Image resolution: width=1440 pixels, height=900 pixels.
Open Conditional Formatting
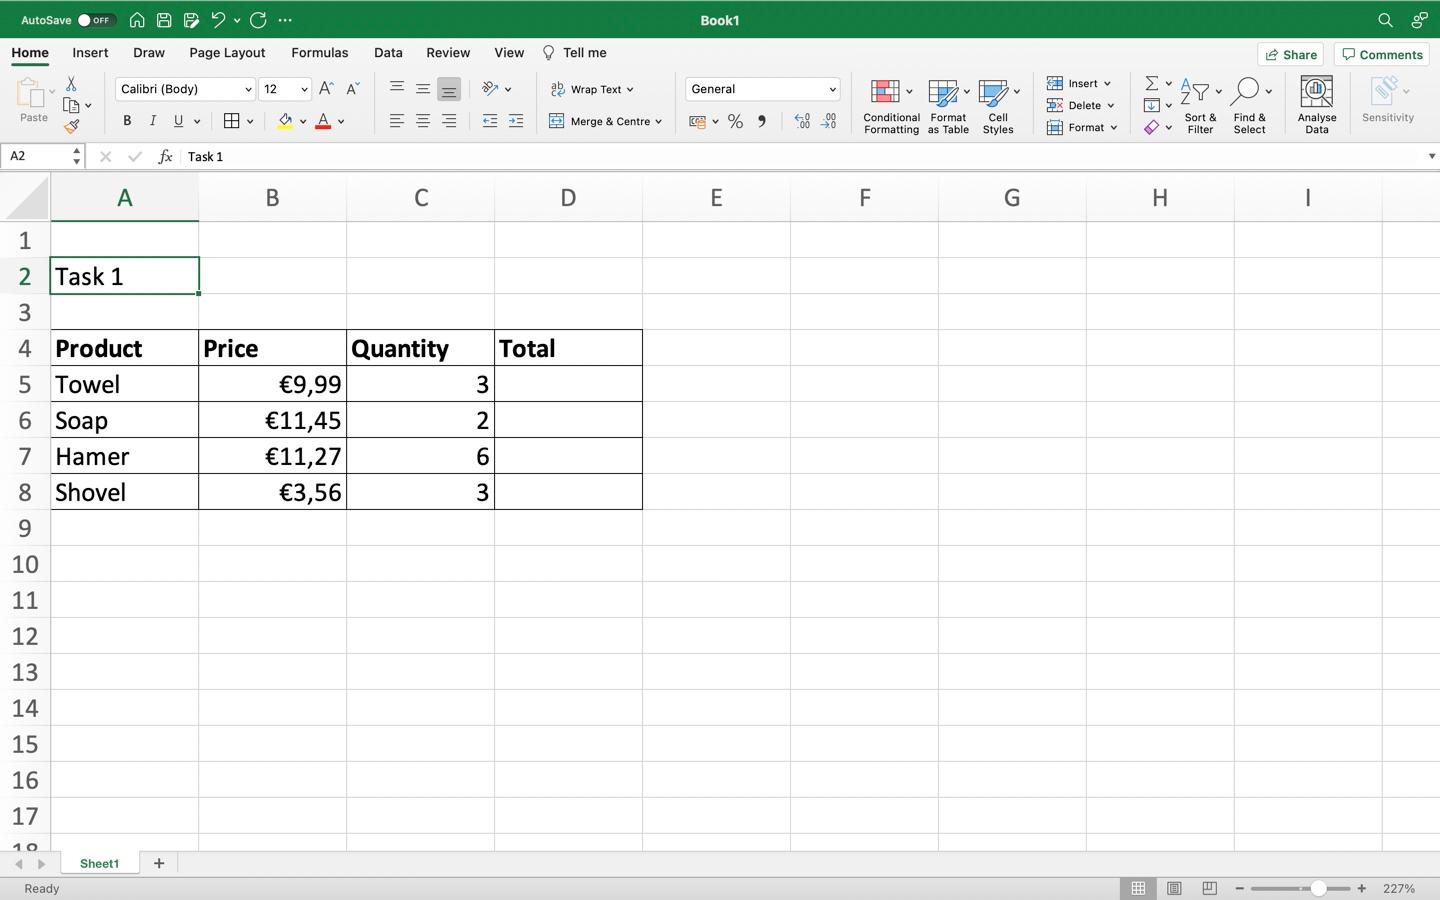[x=891, y=106]
